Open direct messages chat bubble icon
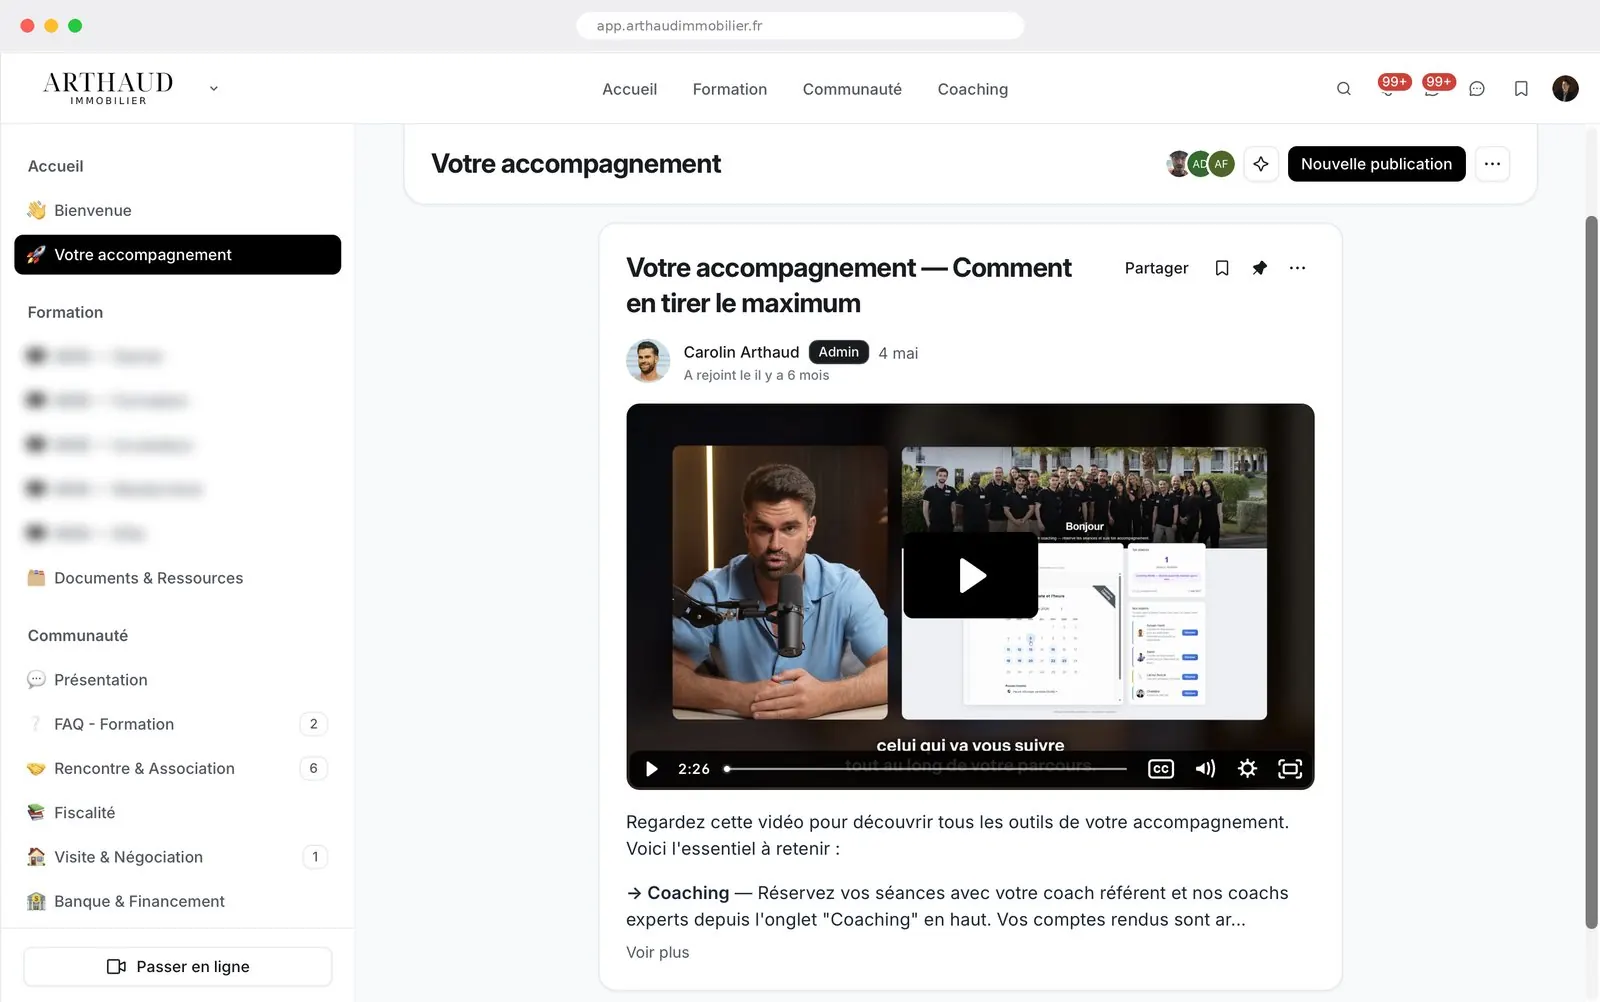Screen dimensions: 1600x1002 [x=1477, y=89]
